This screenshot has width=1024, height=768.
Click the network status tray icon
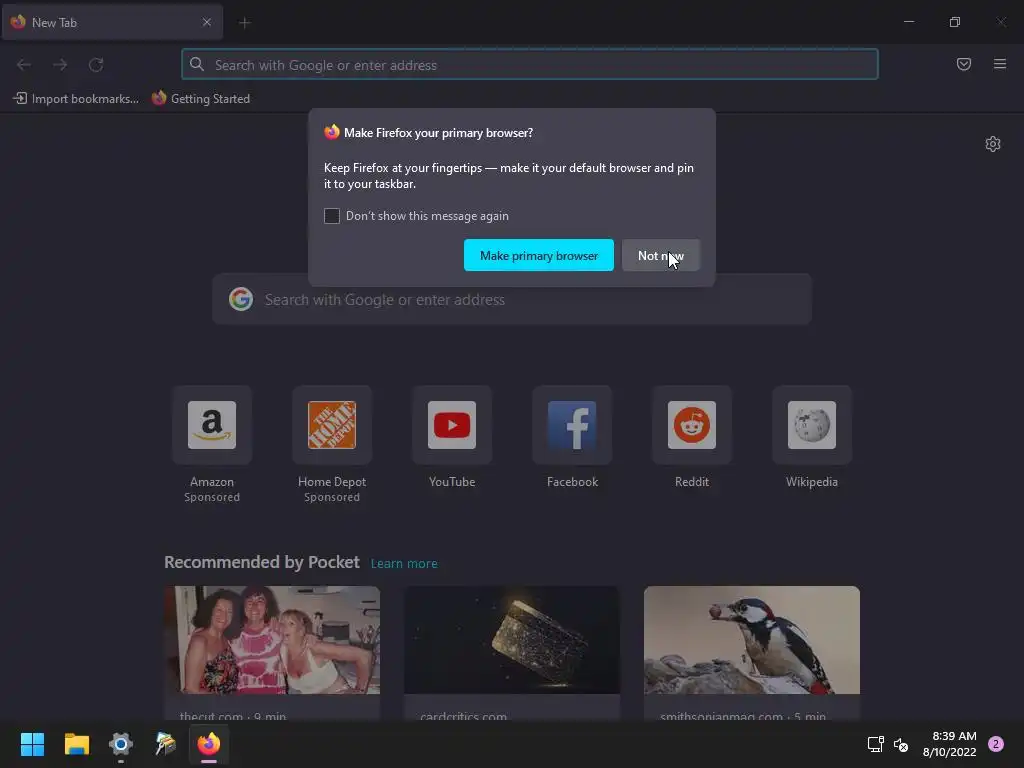tap(875, 744)
